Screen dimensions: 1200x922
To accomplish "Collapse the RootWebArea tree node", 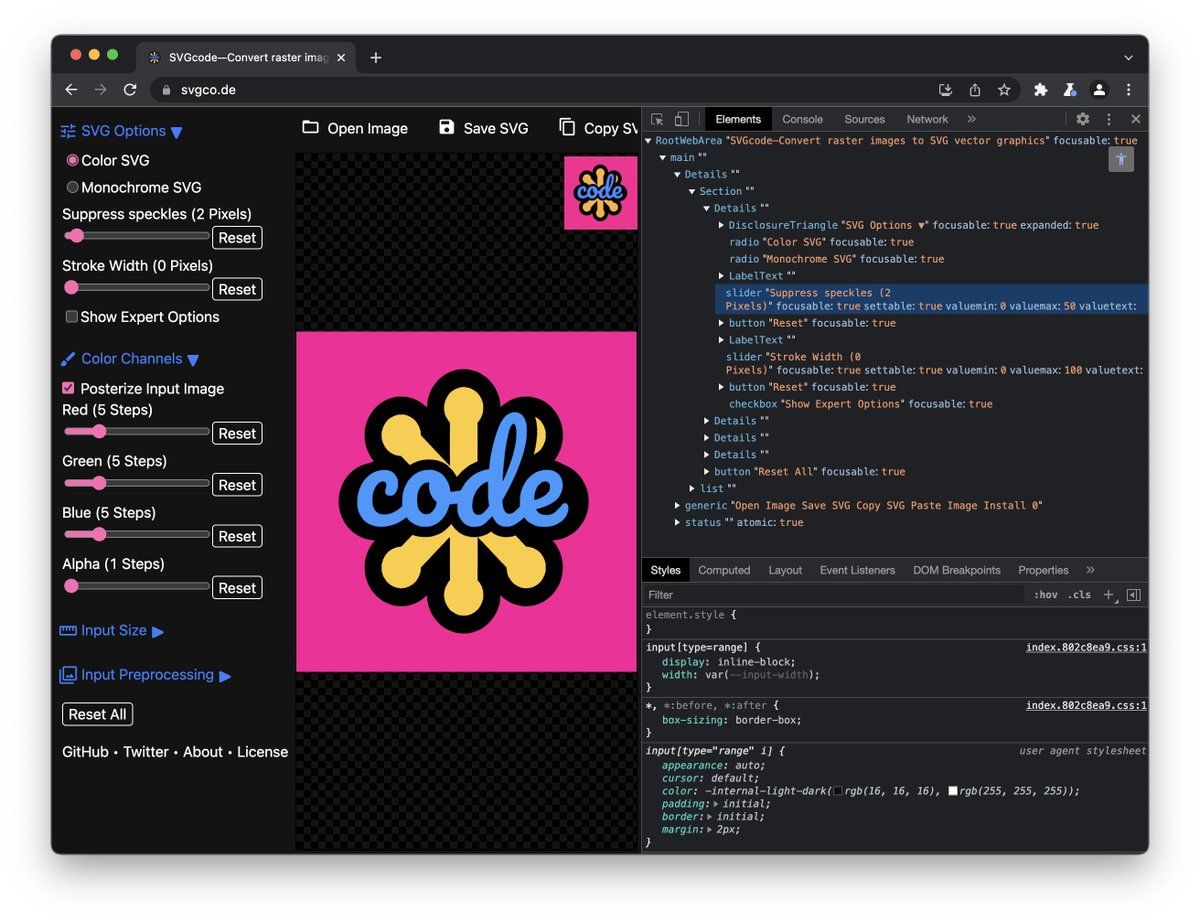I will (648, 141).
